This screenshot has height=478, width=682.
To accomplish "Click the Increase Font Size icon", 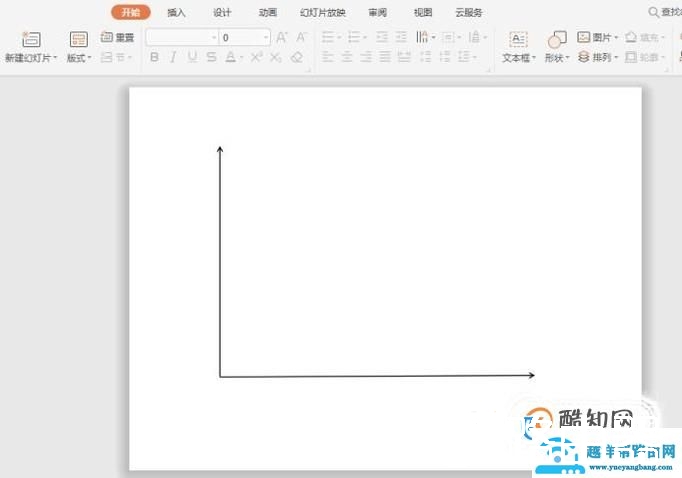I will [x=281, y=37].
